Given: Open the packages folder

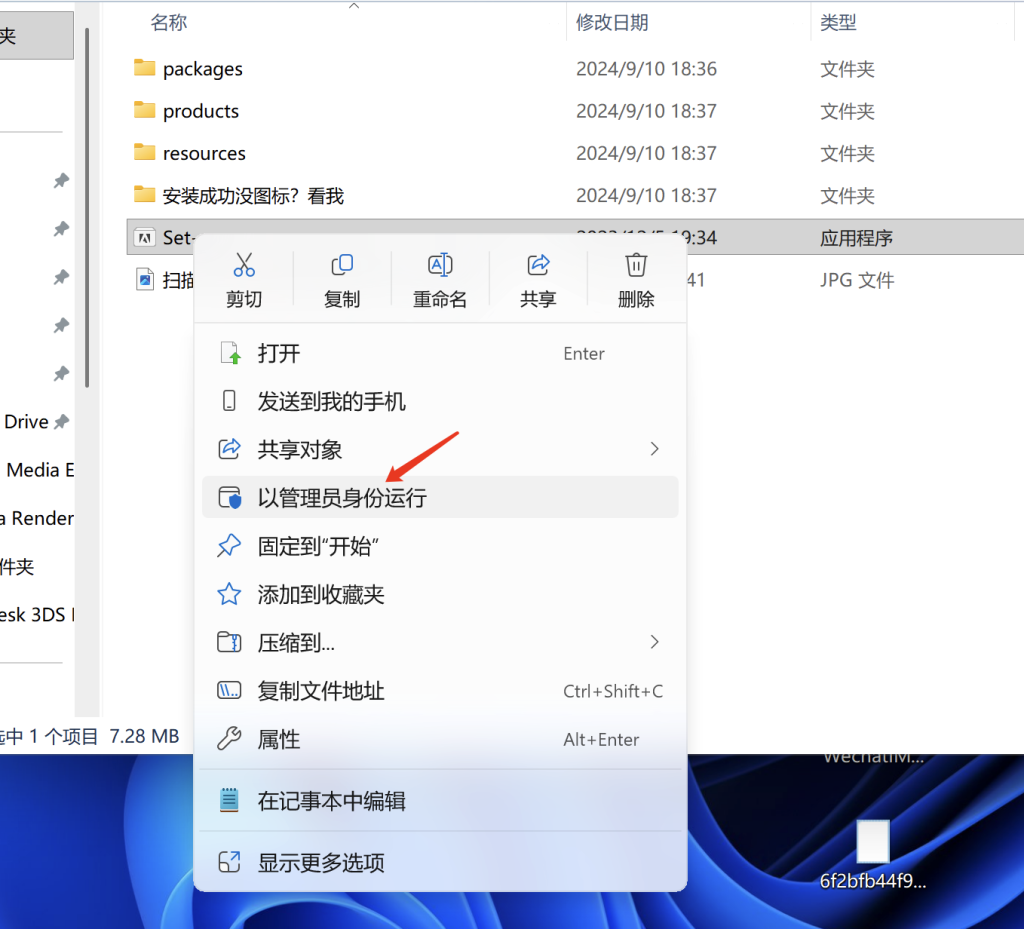Looking at the screenshot, I should 202,69.
